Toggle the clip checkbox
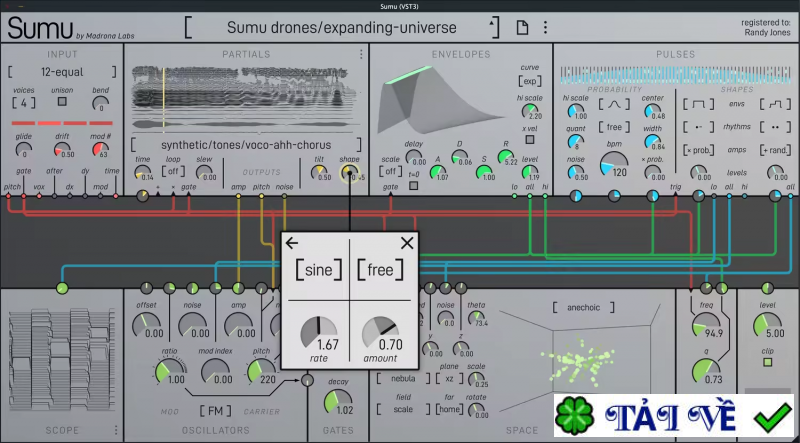Viewport: 800px width, 443px height. tap(767, 362)
